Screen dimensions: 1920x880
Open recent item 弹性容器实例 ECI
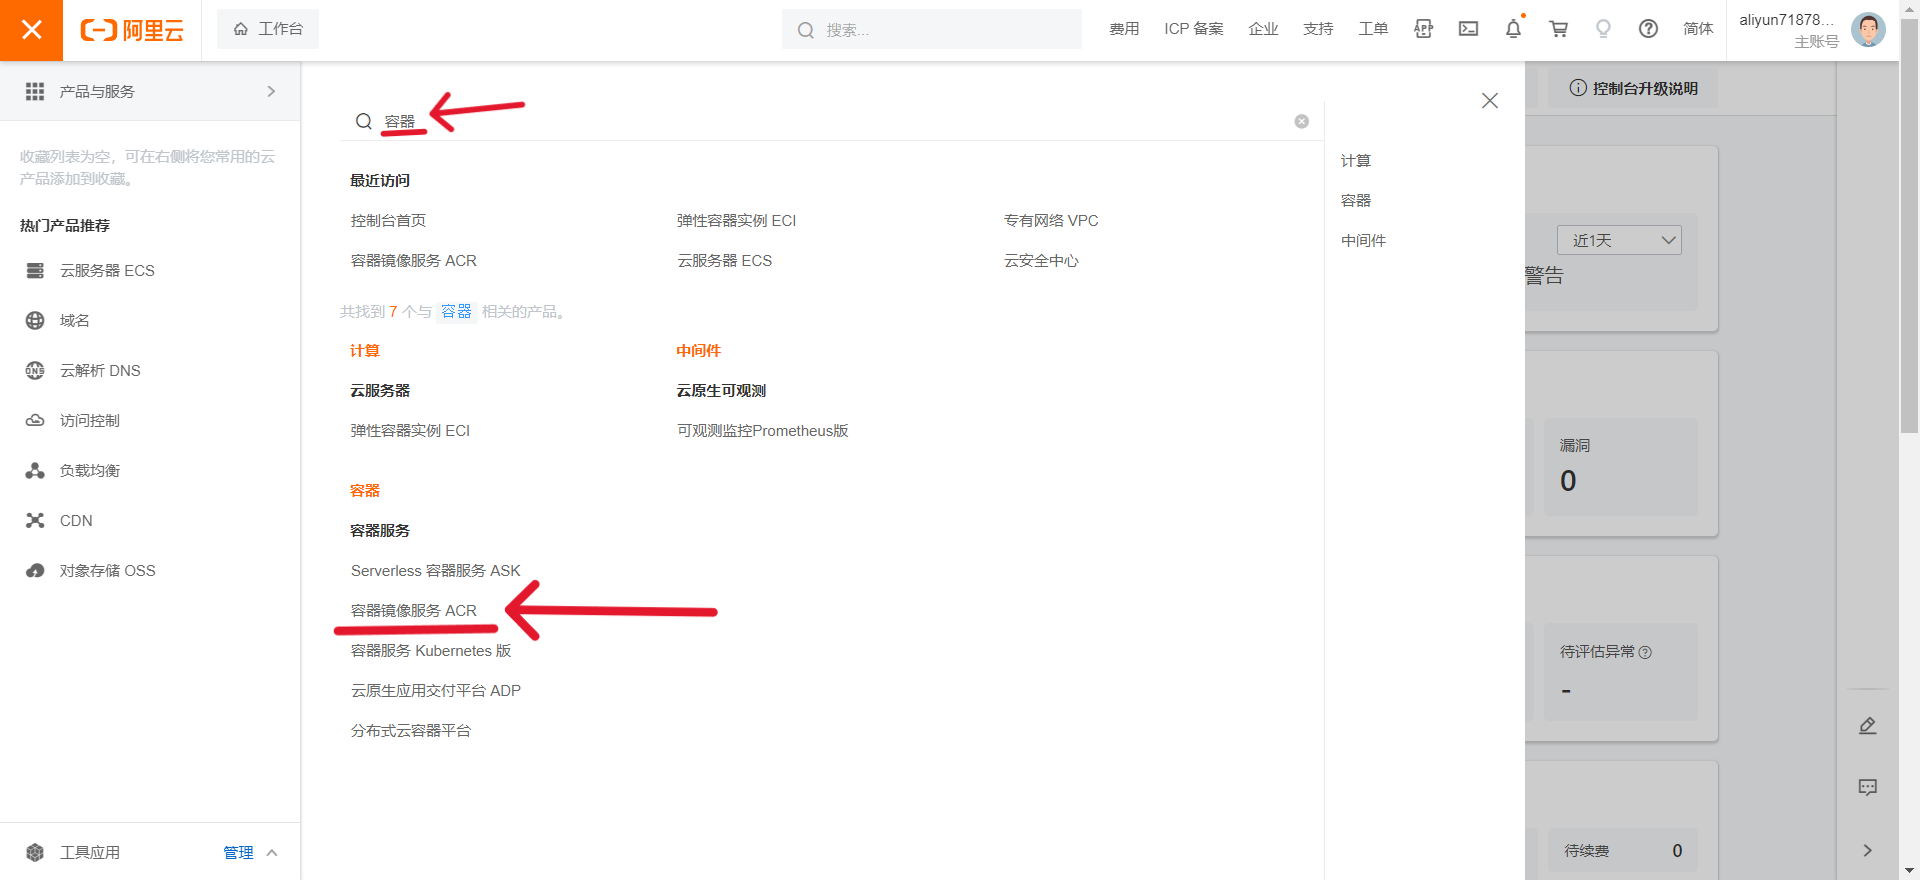click(737, 221)
